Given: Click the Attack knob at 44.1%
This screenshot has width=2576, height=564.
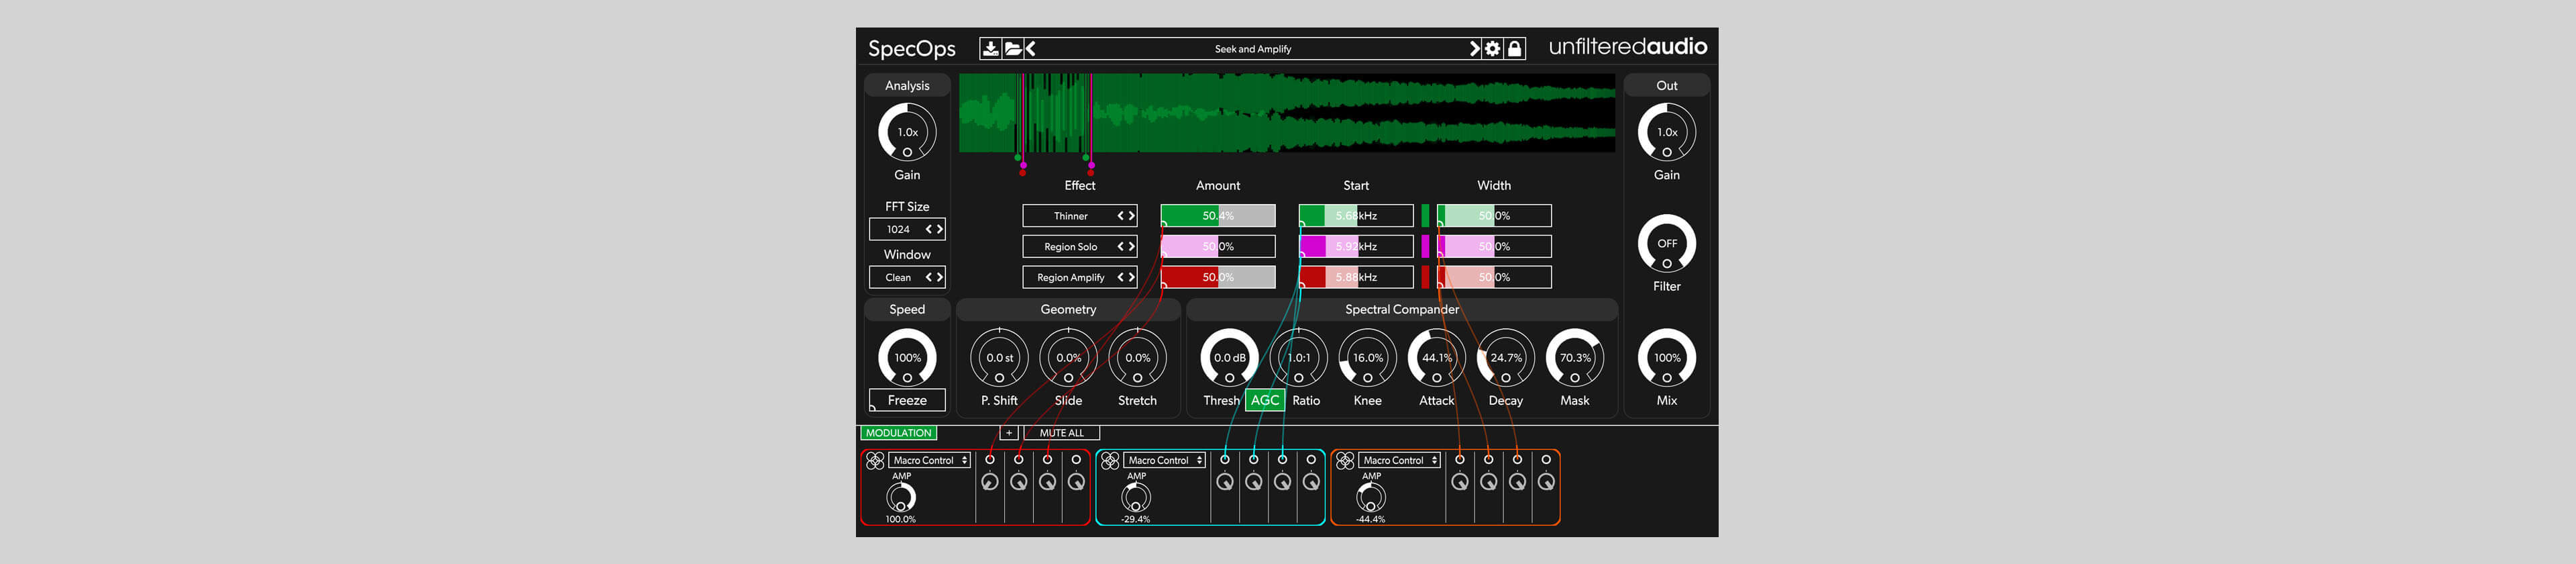Looking at the screenshot, I should (x=1436, y=358).
